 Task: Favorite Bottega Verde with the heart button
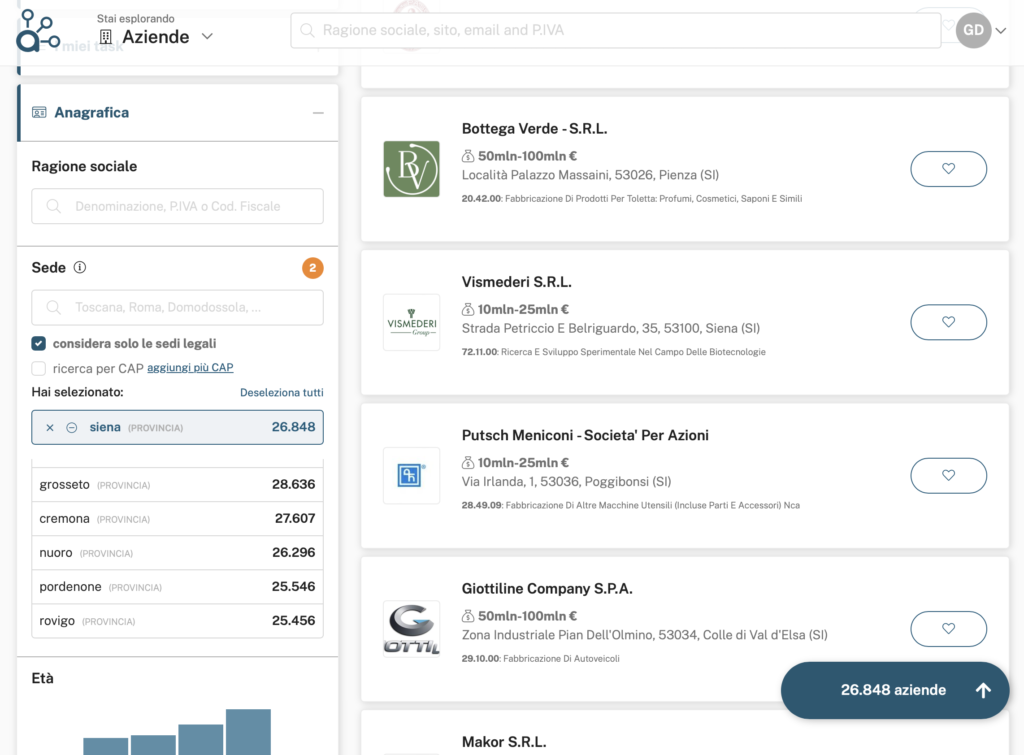pos(948,169)
